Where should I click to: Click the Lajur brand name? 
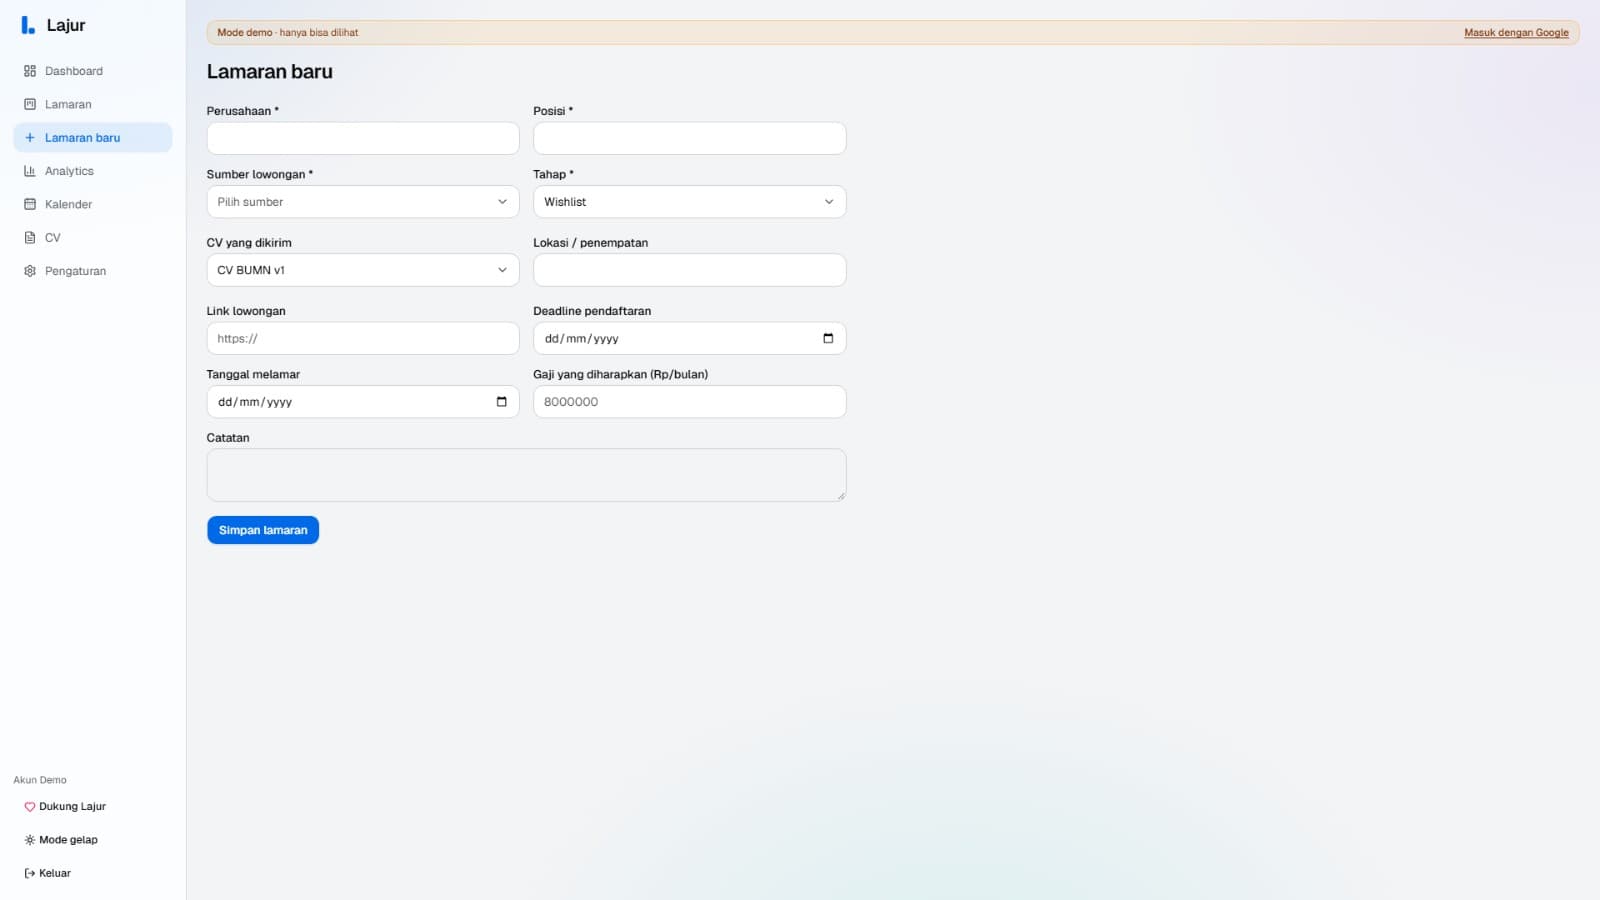(66, 25)
